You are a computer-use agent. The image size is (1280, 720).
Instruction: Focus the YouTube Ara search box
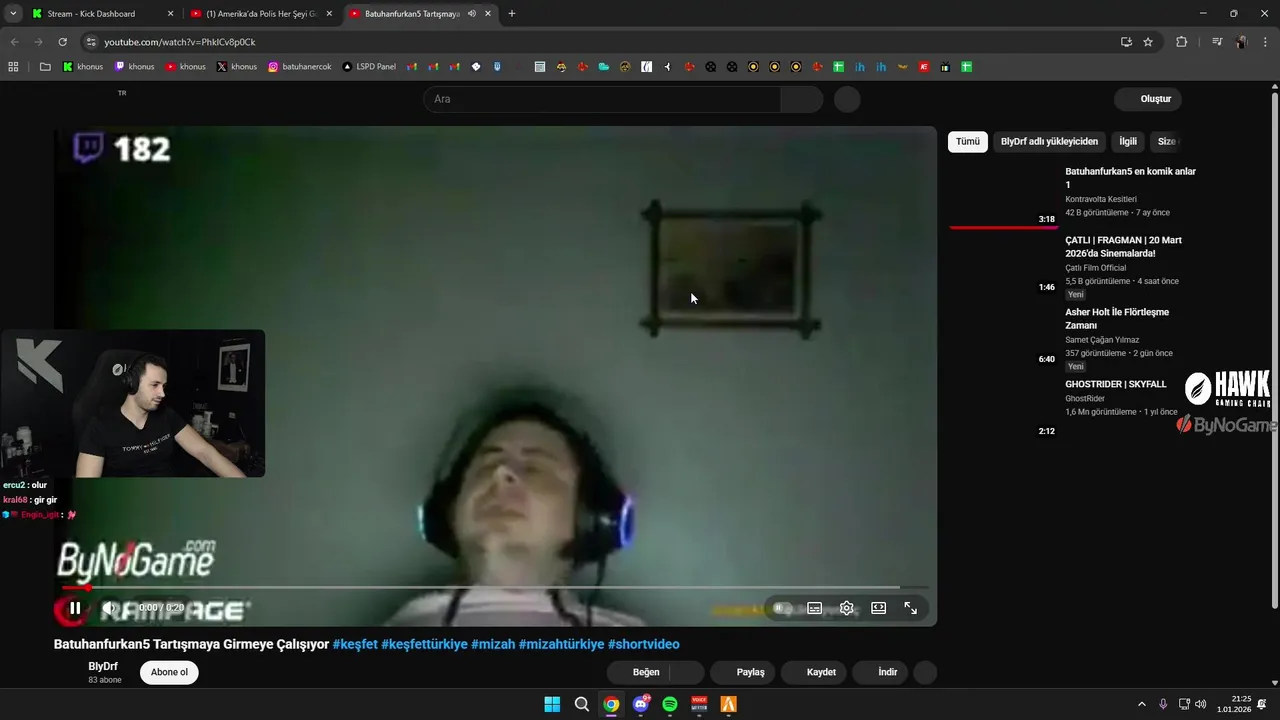(602, 99)
